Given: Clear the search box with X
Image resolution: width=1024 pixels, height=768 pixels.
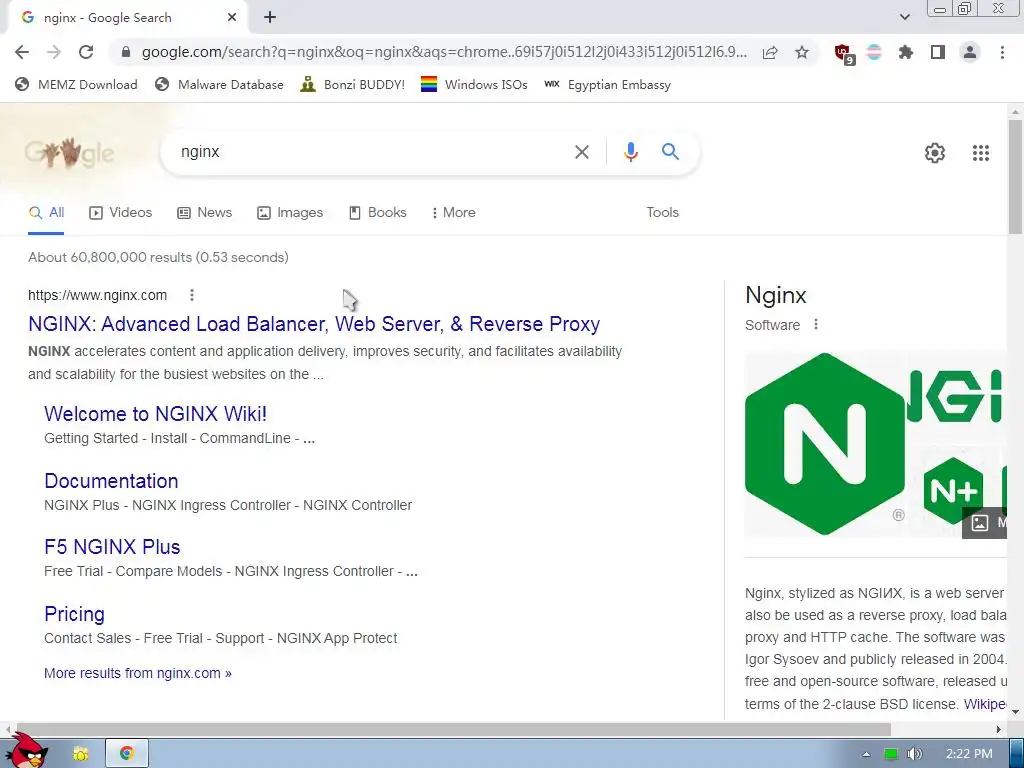Looking at the screenshot, I should pos(581,152).
